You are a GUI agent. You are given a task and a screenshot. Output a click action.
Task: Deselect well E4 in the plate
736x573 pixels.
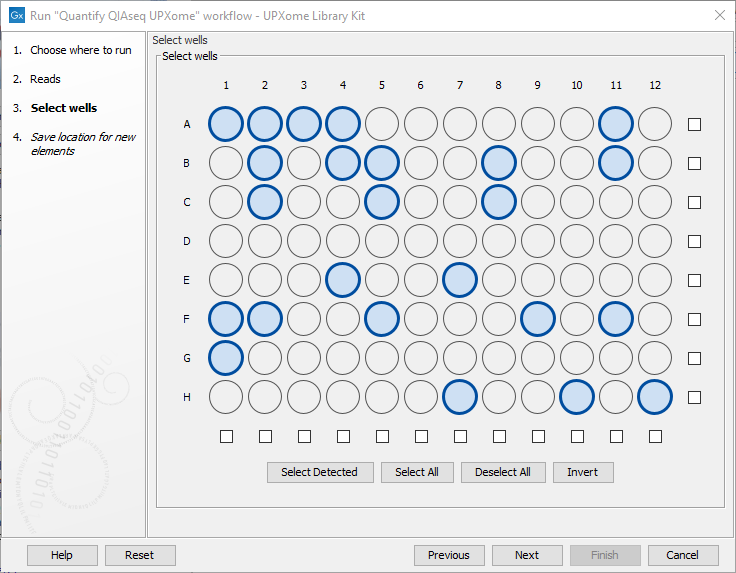click(343, 280)
